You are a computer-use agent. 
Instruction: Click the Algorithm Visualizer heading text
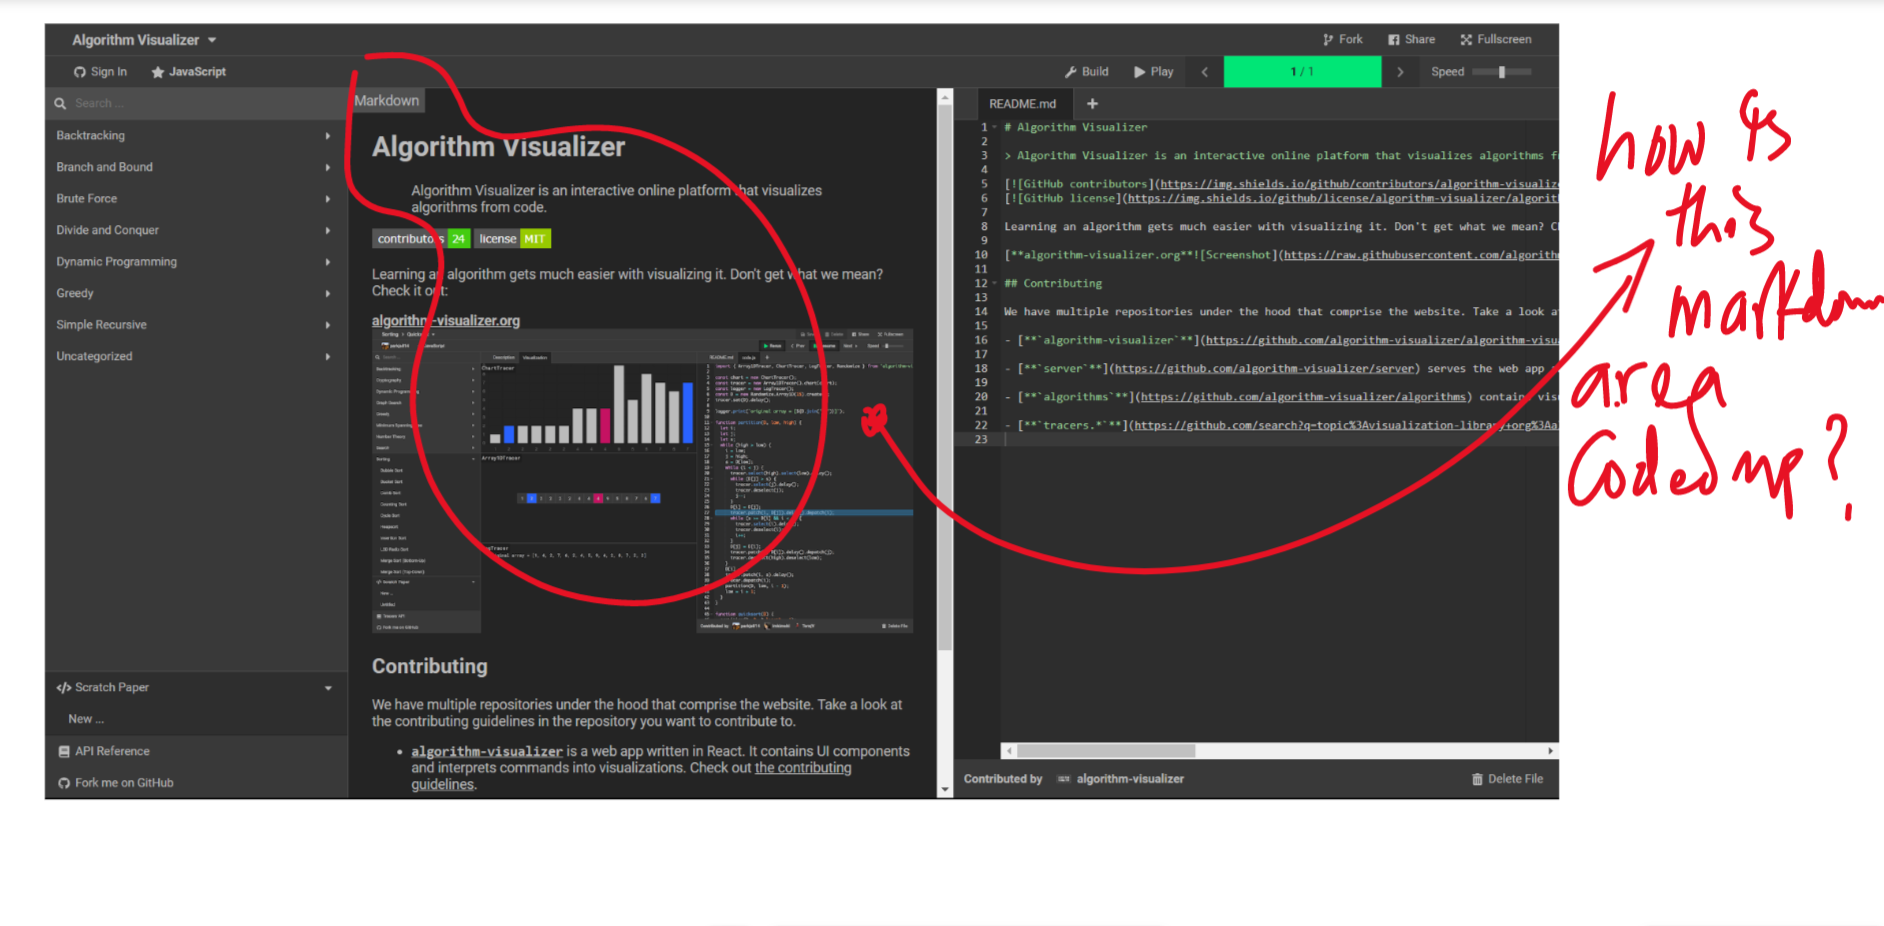498,147
